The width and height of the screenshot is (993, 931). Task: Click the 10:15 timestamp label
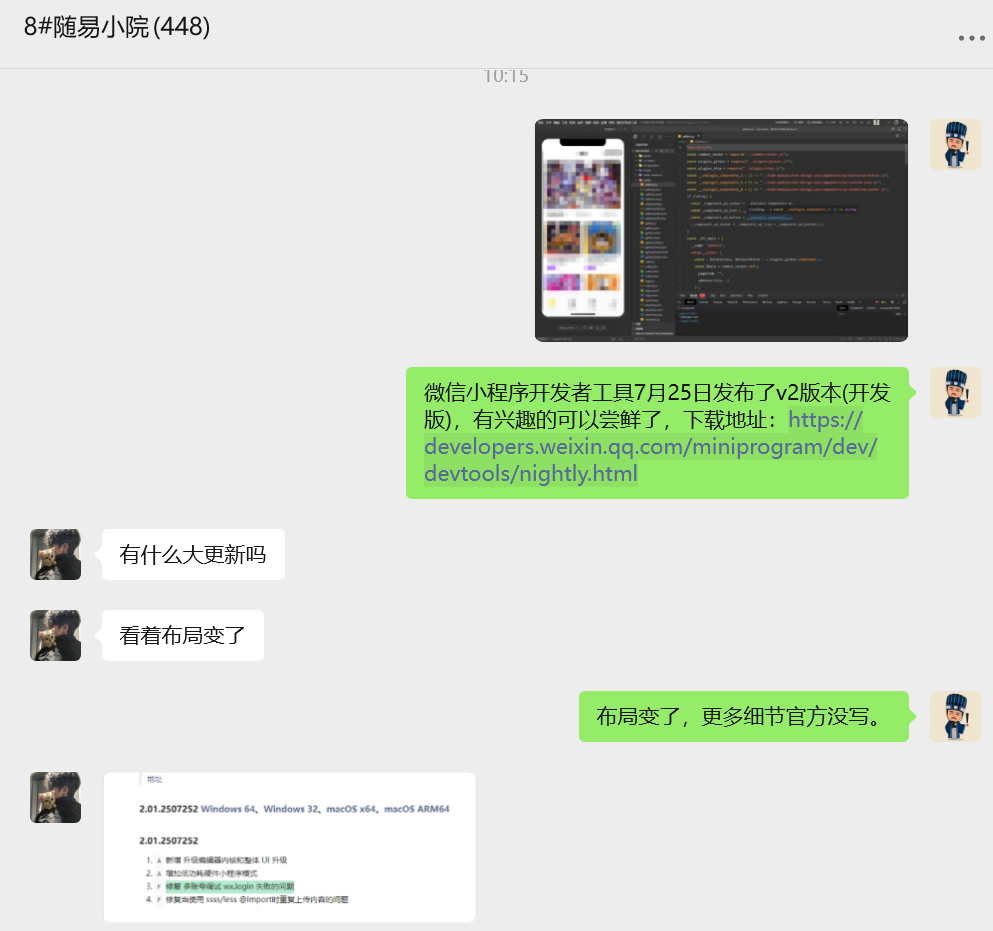[x=505, y=76]
